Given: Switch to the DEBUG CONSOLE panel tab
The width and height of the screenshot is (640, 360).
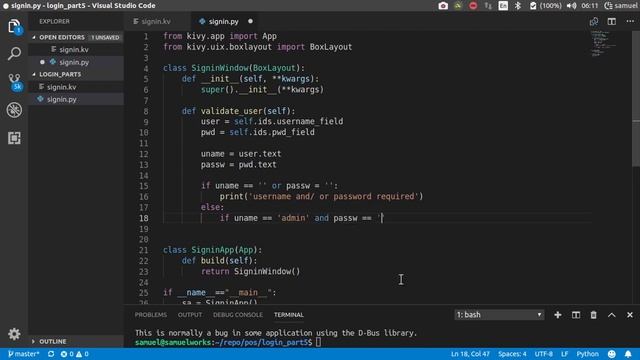Looking at the screenshot, I should (238, 315).
